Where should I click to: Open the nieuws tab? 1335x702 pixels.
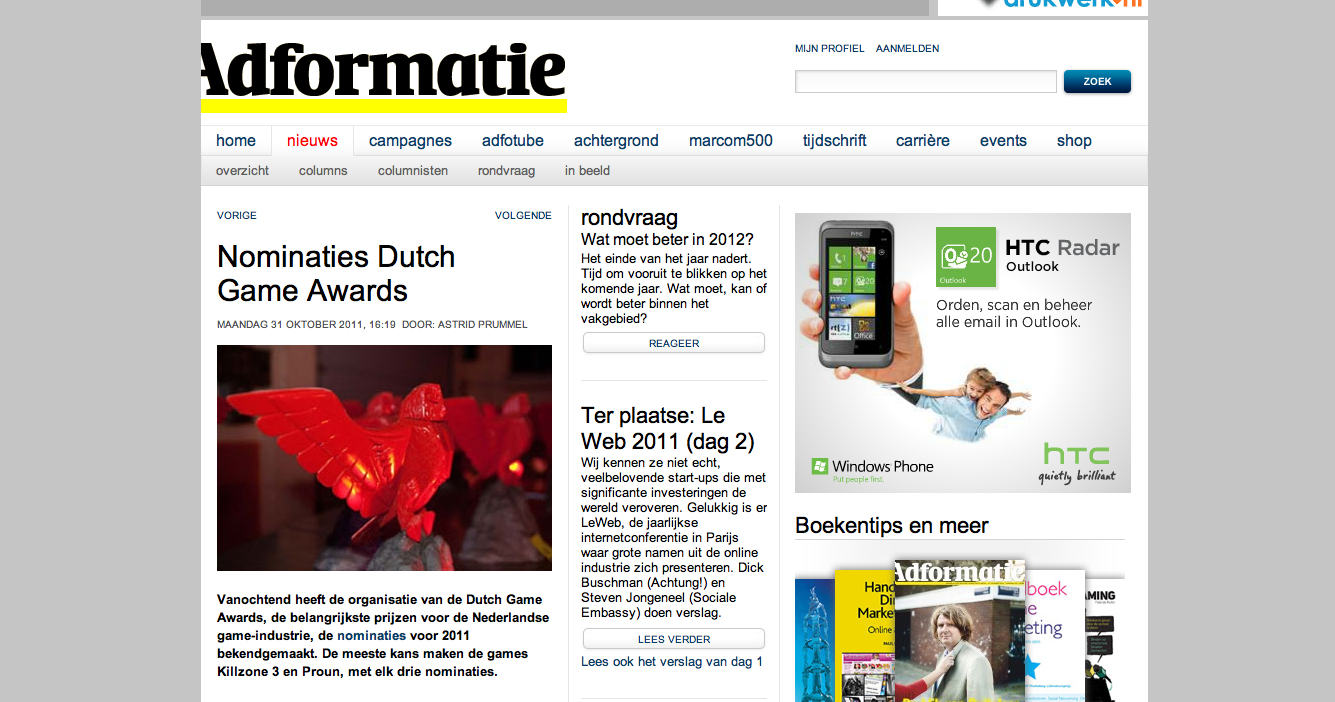[x=312, y=141]
